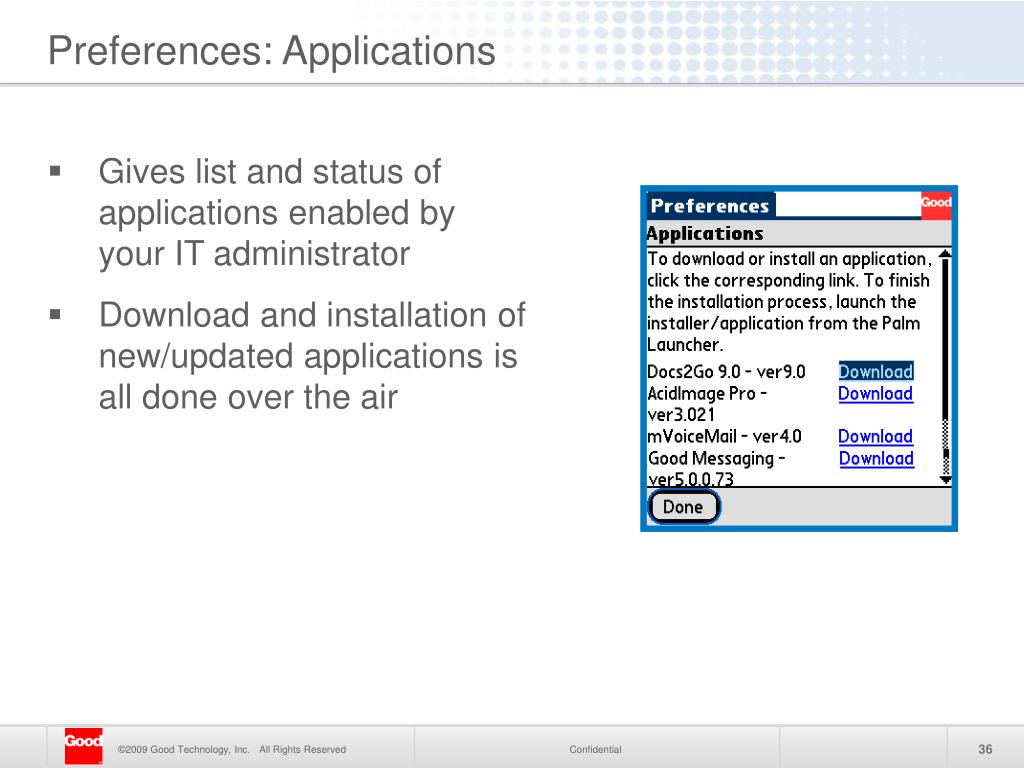Select Download link for Good Messaging
The image size is (1024, 768).
pos(876,458)
